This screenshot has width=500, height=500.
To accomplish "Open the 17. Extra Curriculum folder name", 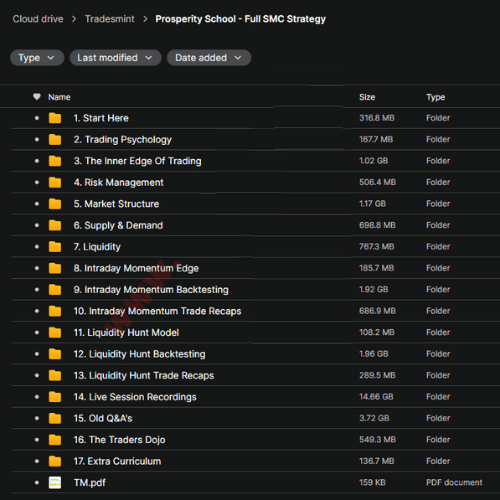I will click(x=117, y=461).
